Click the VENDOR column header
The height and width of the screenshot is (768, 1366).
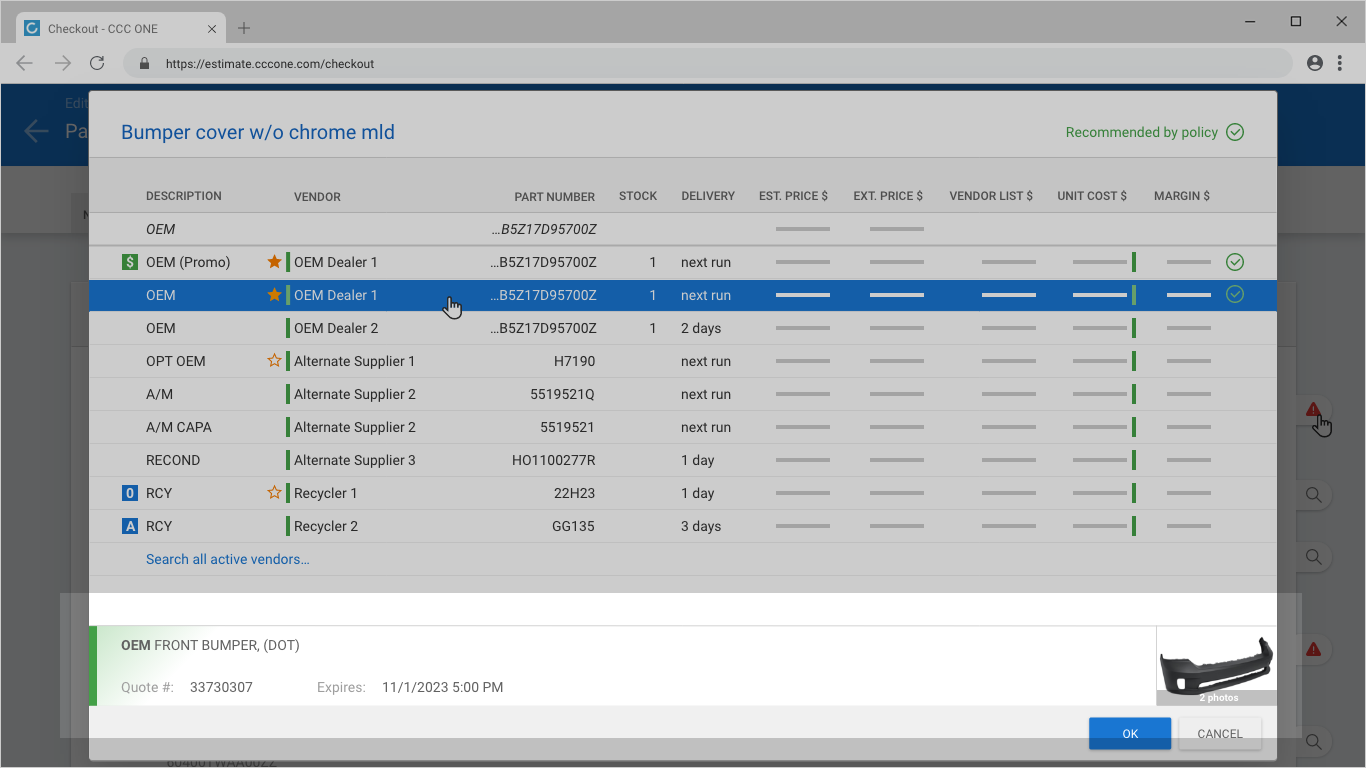tap(318, 197)
